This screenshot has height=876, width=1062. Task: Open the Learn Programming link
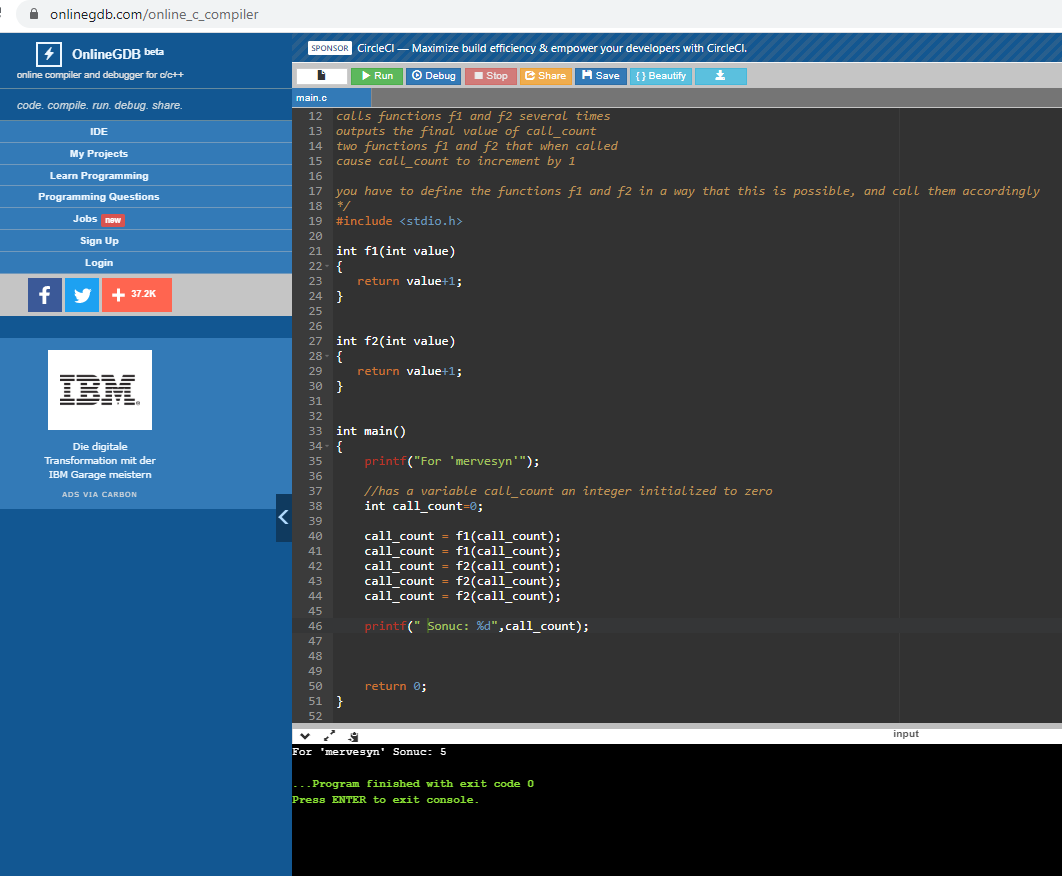pos(99,175)
